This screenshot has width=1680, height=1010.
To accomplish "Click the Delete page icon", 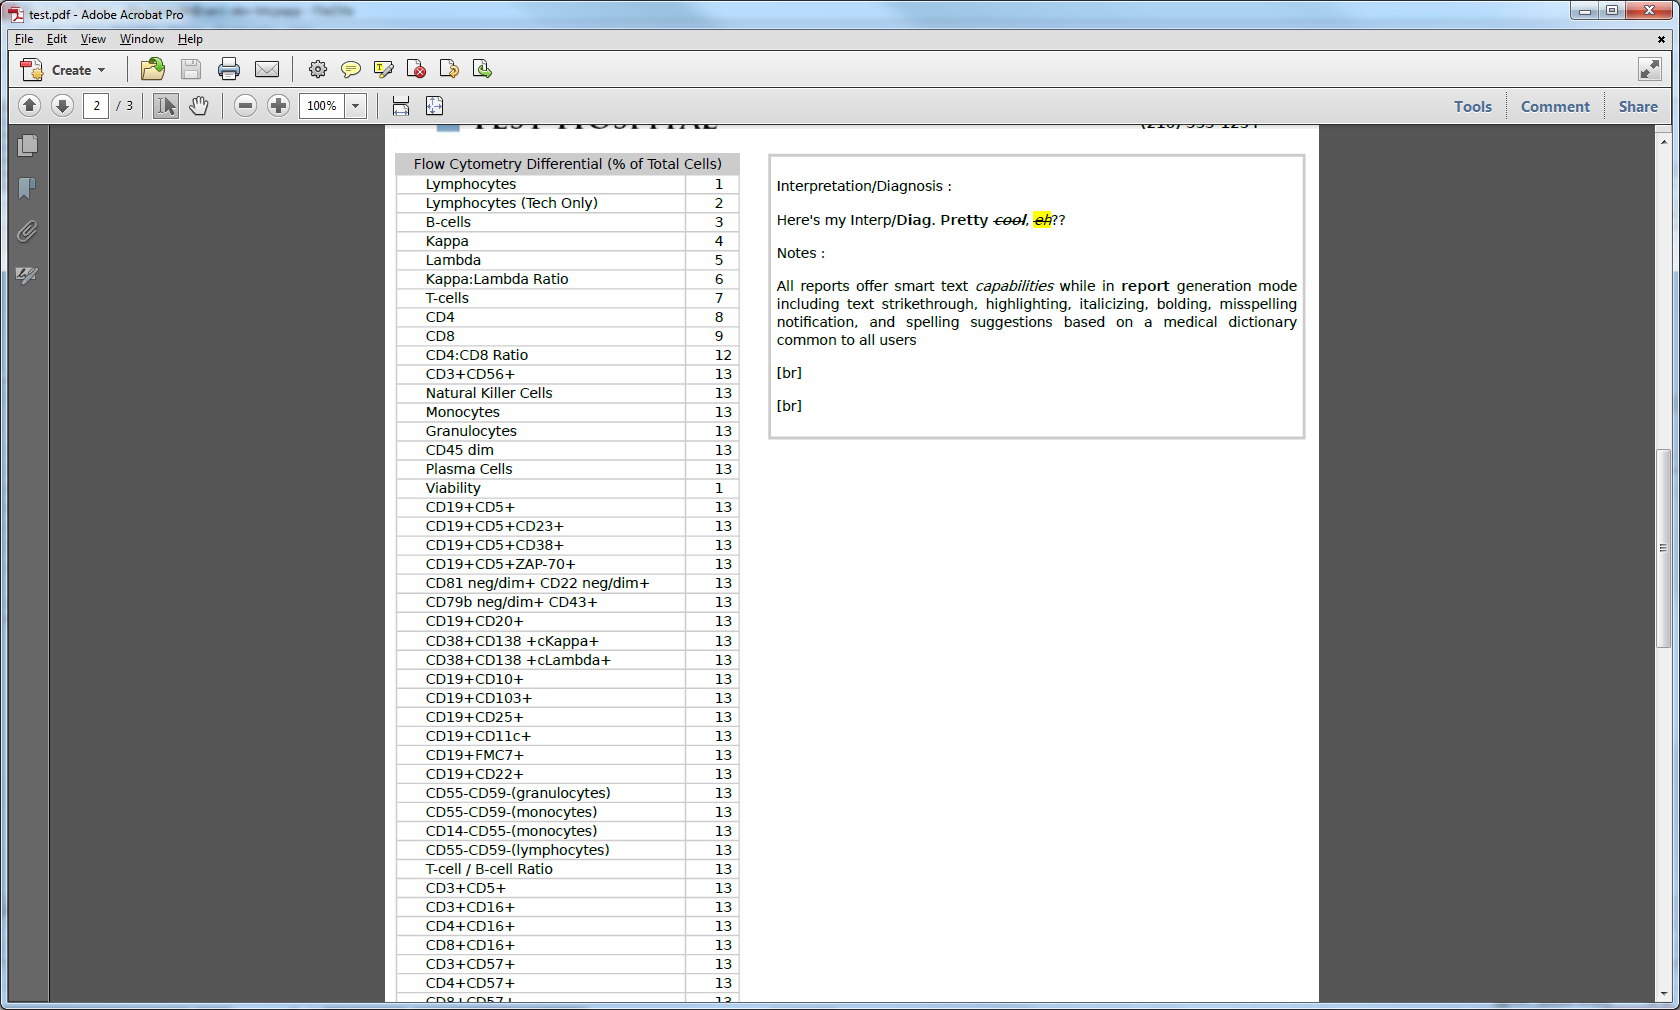I will click(x=416, y=69).
